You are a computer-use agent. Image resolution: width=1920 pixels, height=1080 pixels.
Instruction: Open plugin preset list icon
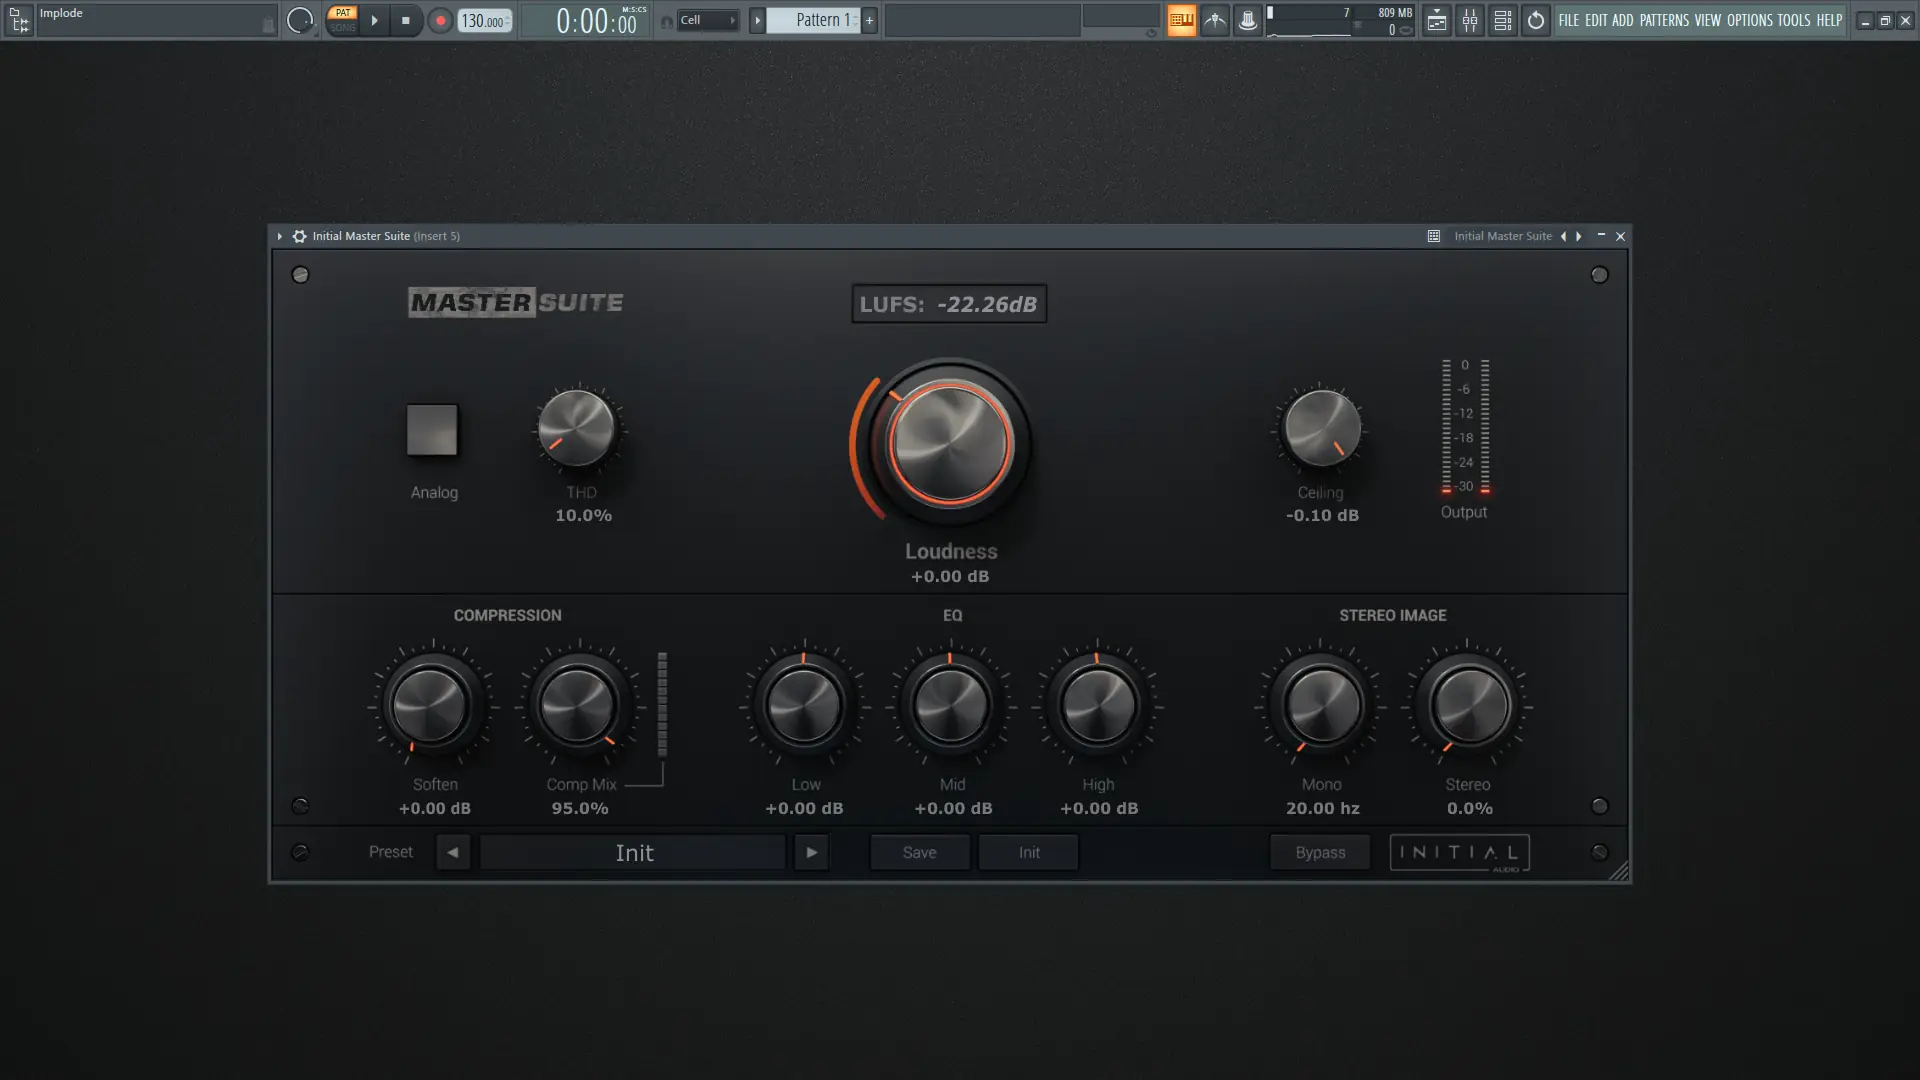click(1433, 236)
